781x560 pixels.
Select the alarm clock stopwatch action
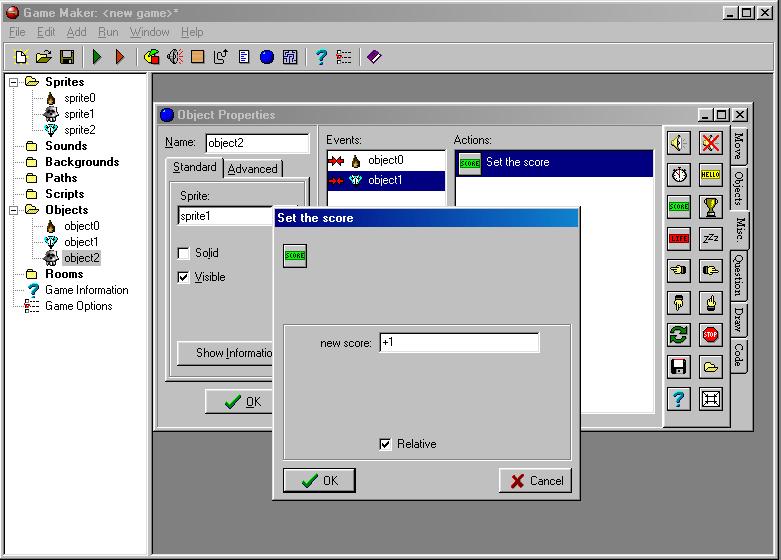click(x=679, y=175)
